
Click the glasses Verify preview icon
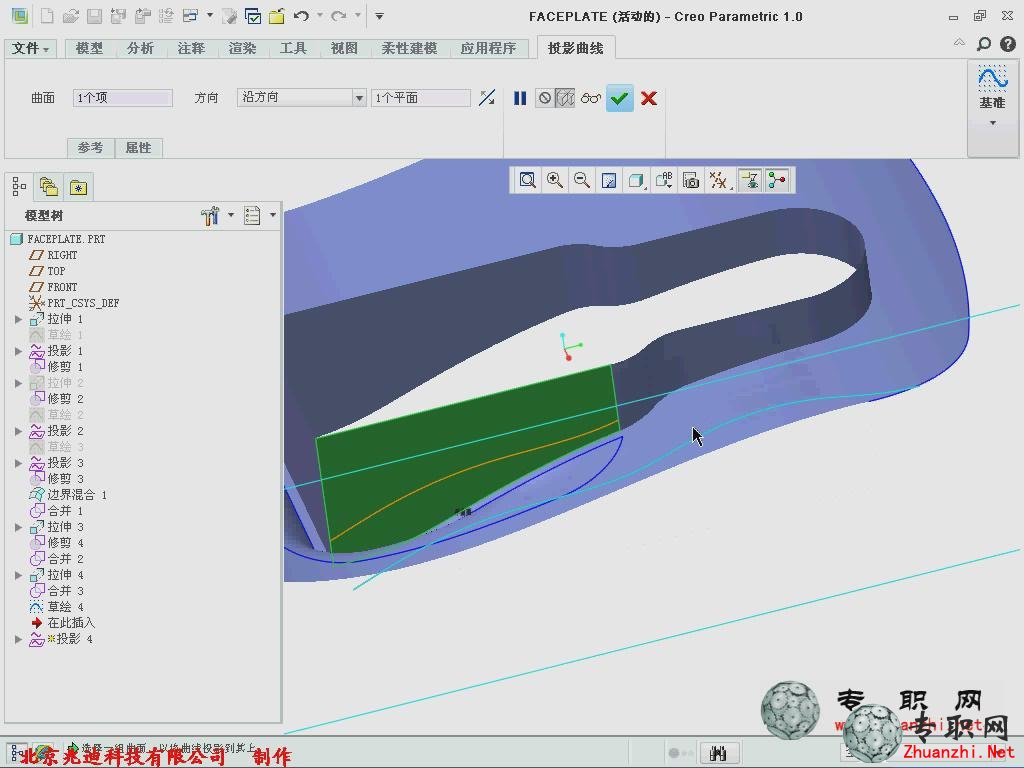pyautogui.click(x=590, y=98)
